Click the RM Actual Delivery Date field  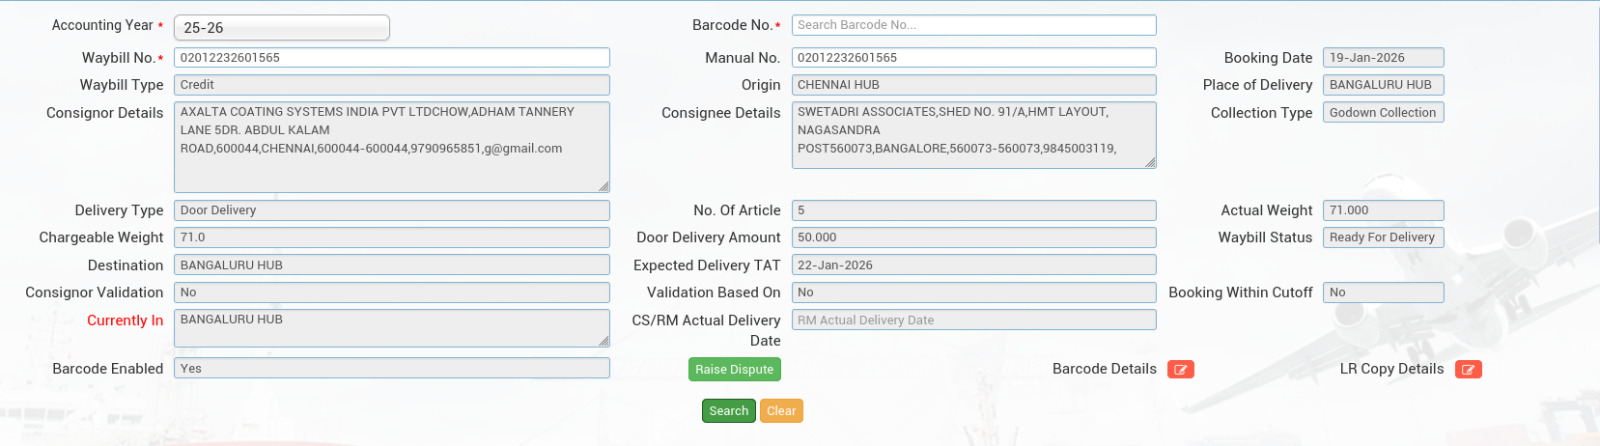(973, 320)
